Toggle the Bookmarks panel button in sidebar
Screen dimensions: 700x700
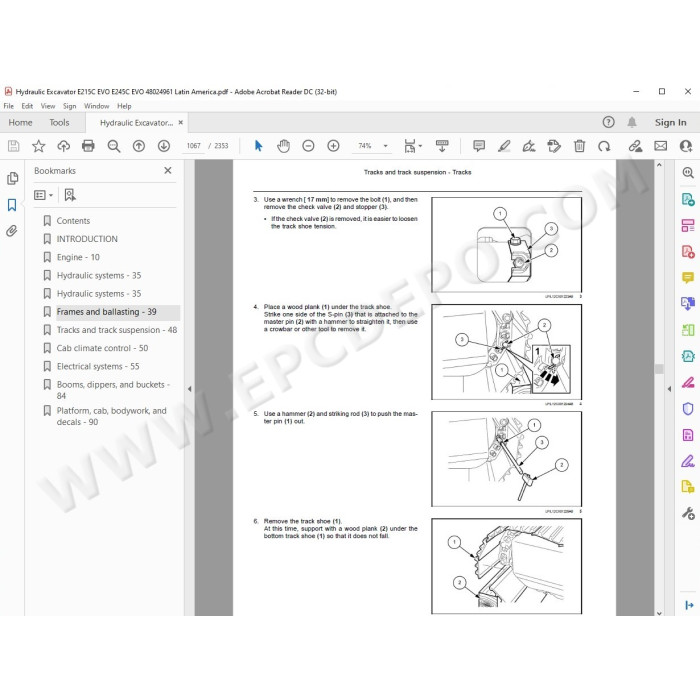(12, 205)
